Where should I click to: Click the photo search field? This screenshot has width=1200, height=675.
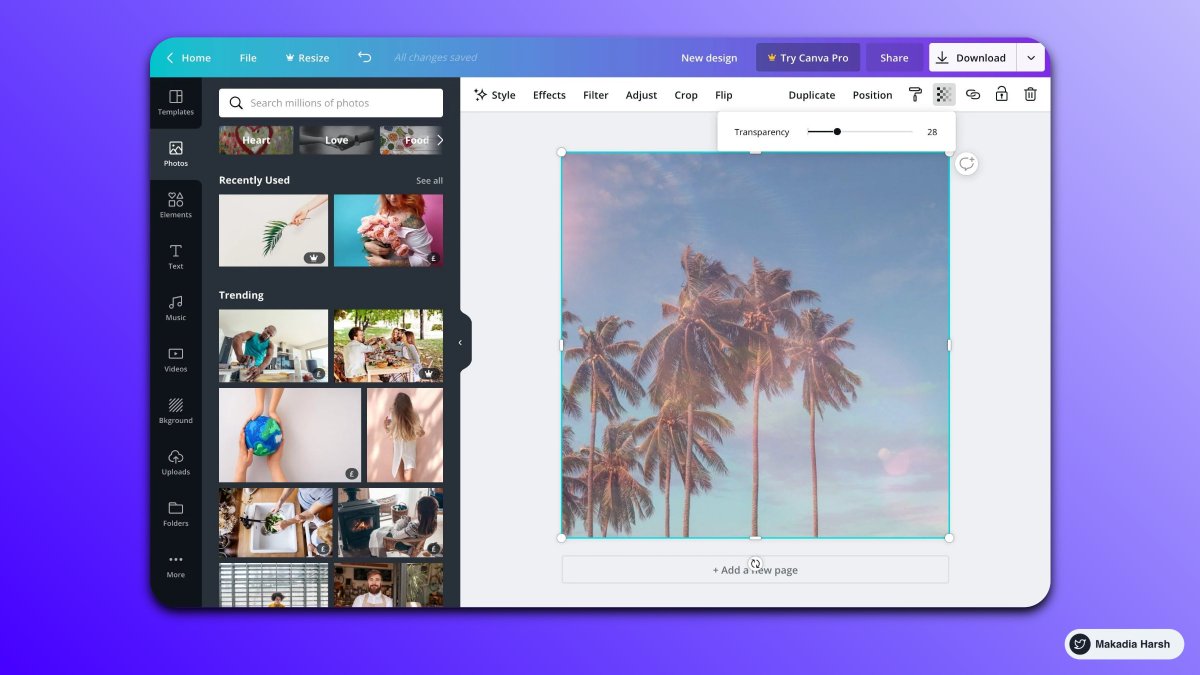pos(331,103)
